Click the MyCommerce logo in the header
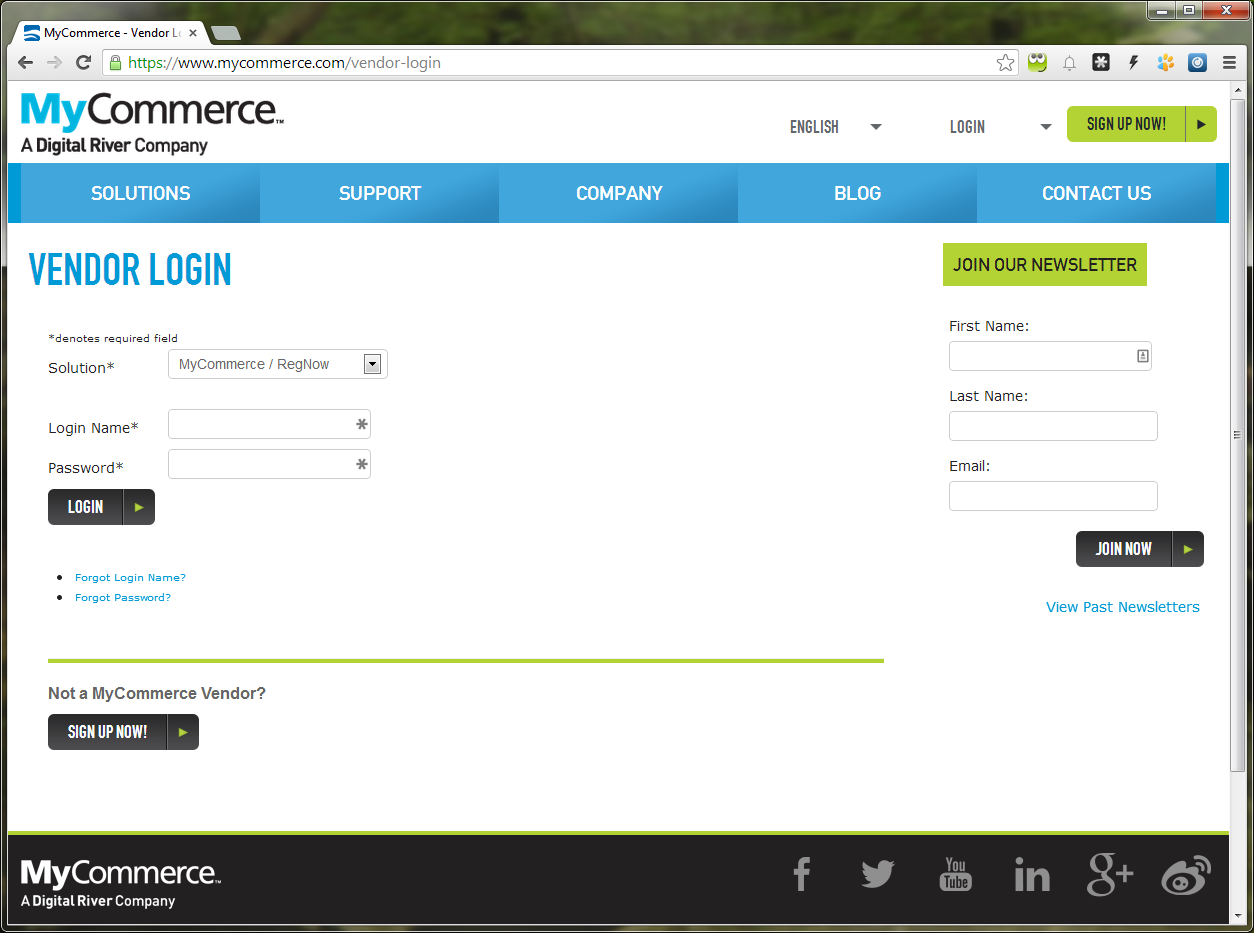 coord(152,123)
